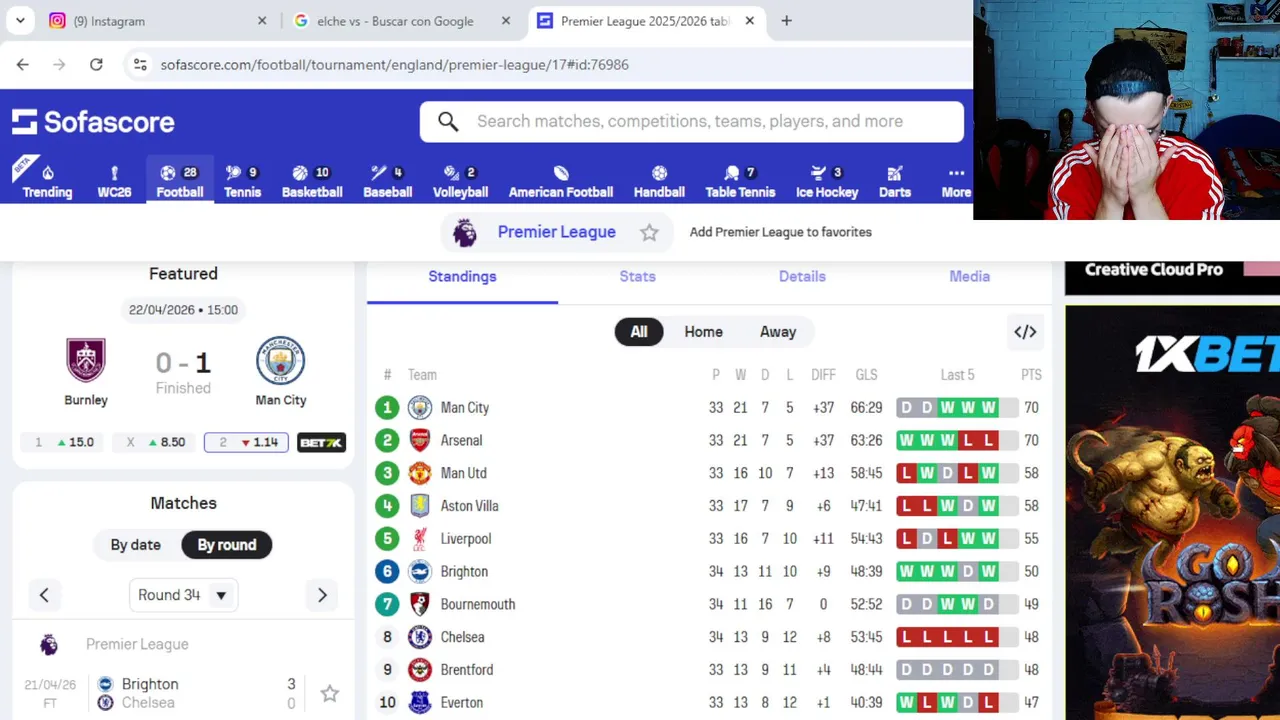Select the Handball sport icon
This screenshot has width=1280, height=720.
click(659, 181)
